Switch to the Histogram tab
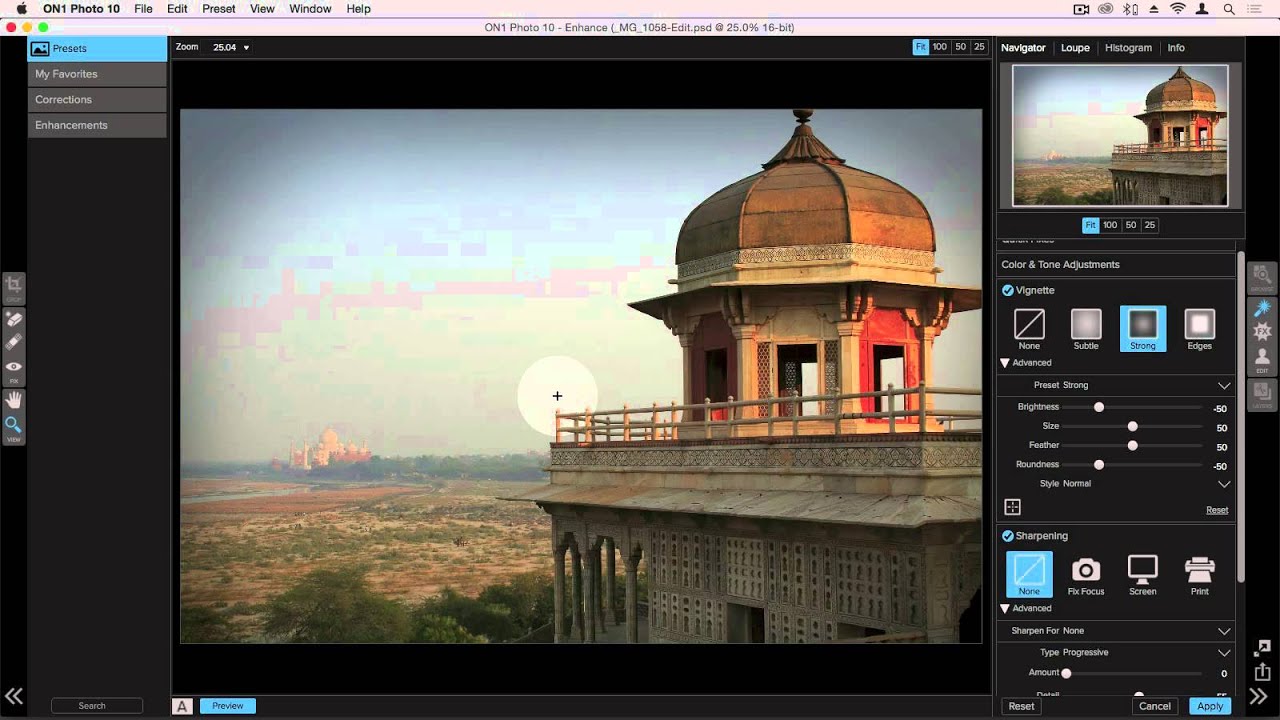1280x720 pixels. point(1128,48)
